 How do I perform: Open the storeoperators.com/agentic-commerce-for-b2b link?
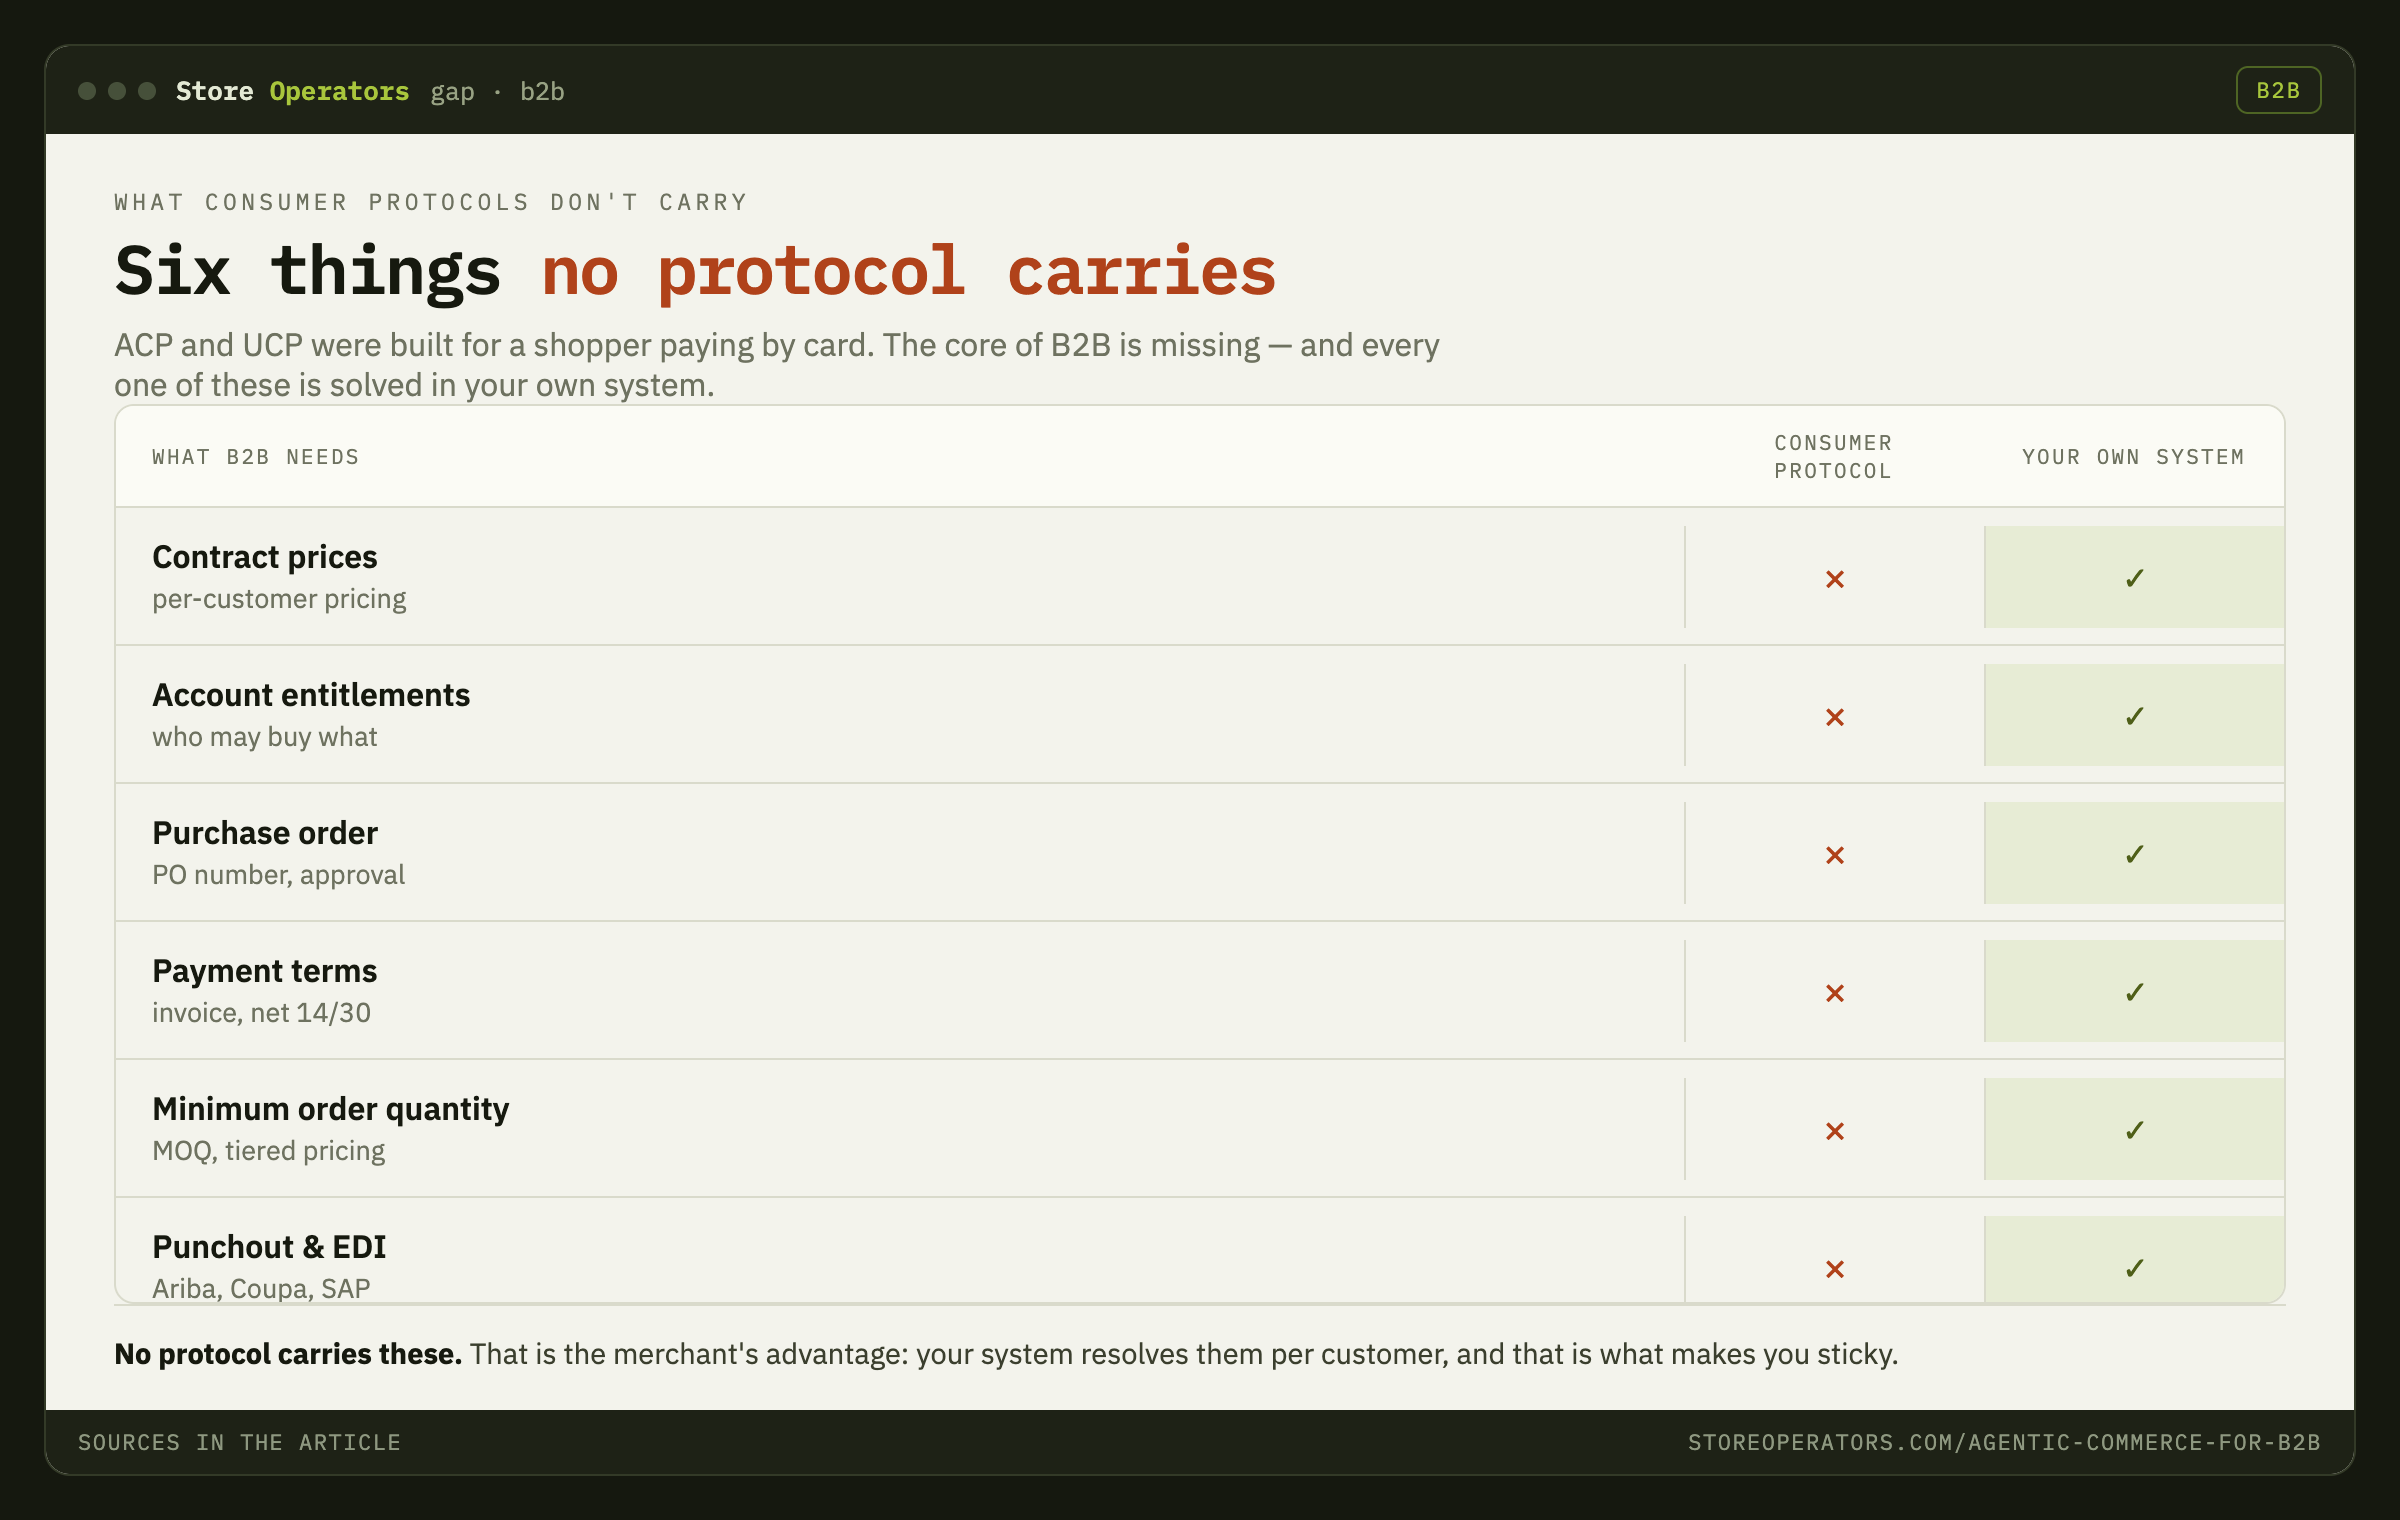pos(2004,1442)
